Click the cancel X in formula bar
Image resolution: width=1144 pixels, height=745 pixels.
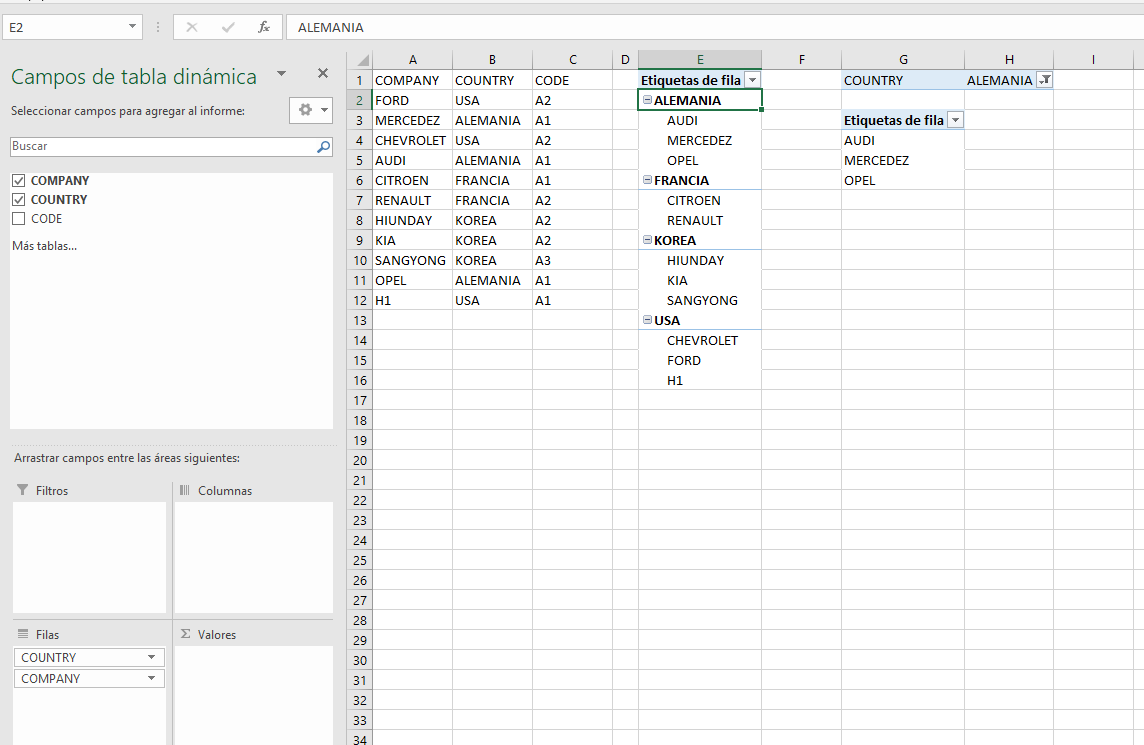tap(192, 27)
